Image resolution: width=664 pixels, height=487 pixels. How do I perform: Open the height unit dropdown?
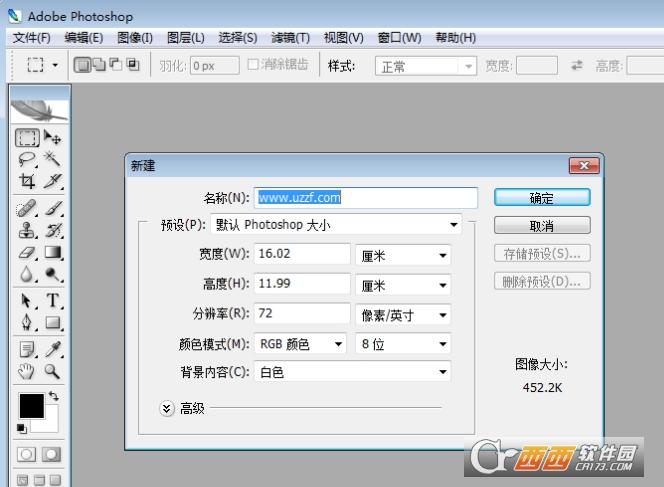[403, 285]
